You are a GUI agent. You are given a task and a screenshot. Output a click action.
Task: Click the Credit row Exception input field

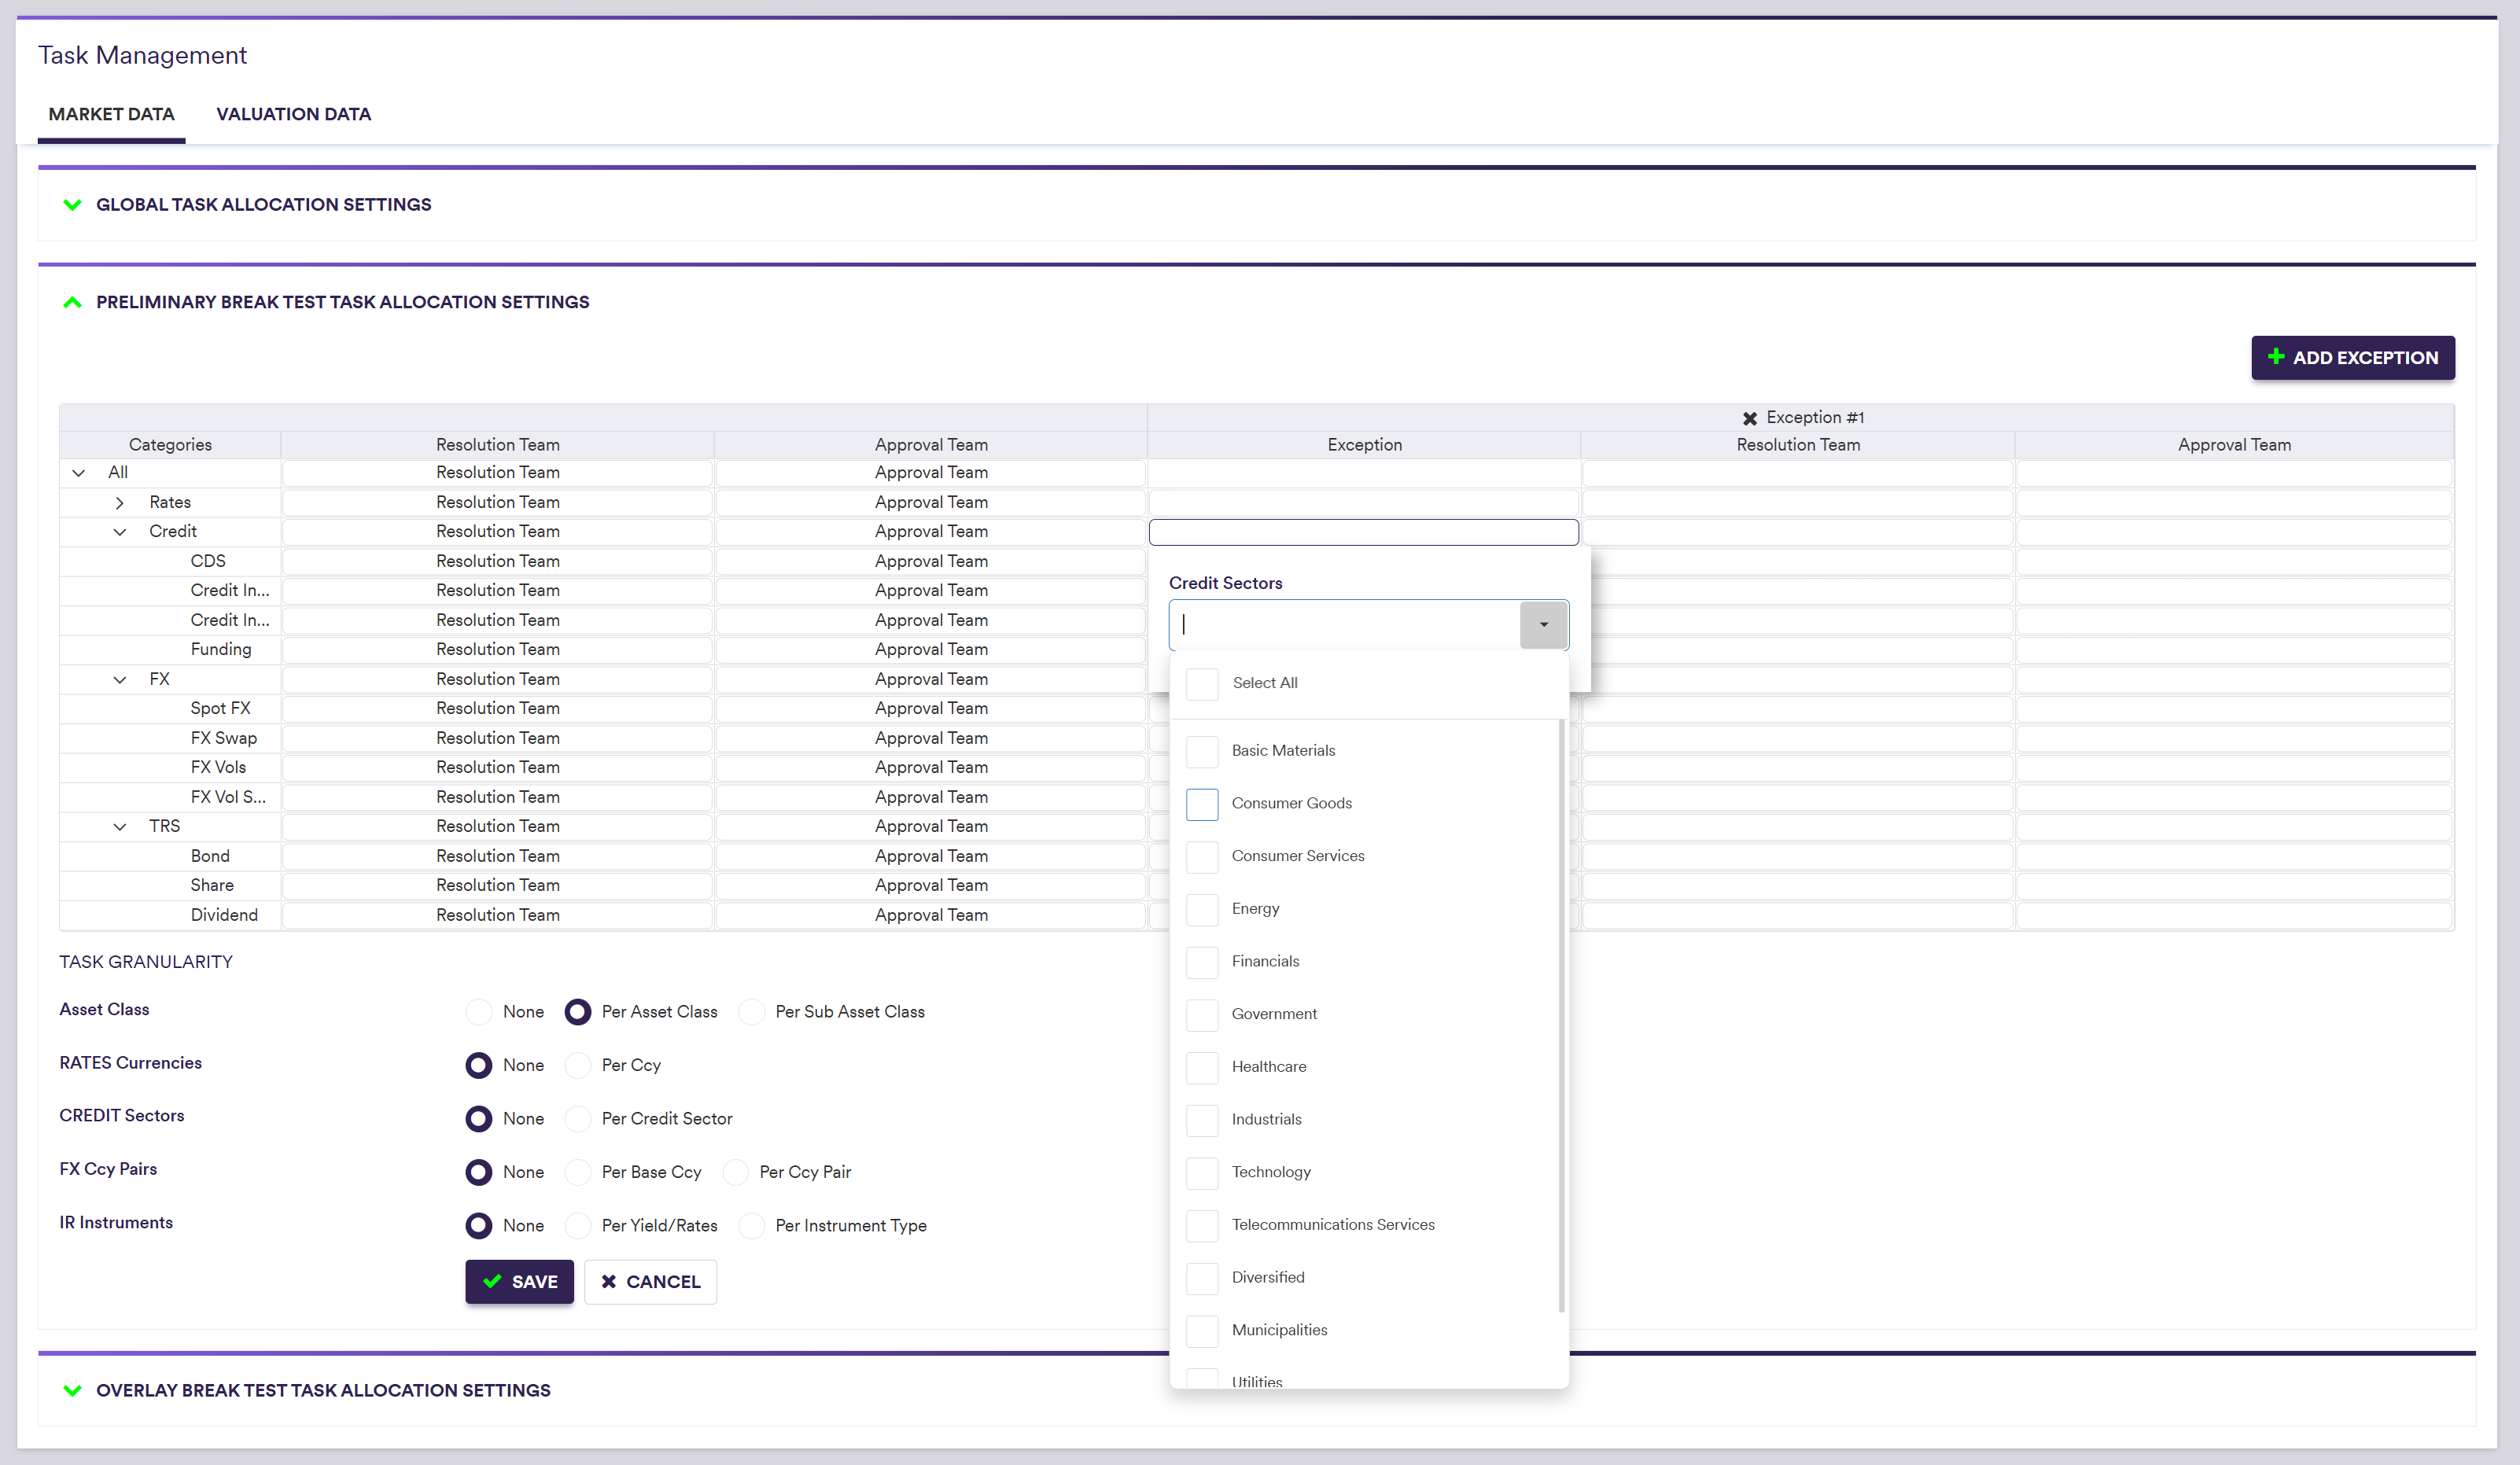click(x=1363, y=532)
